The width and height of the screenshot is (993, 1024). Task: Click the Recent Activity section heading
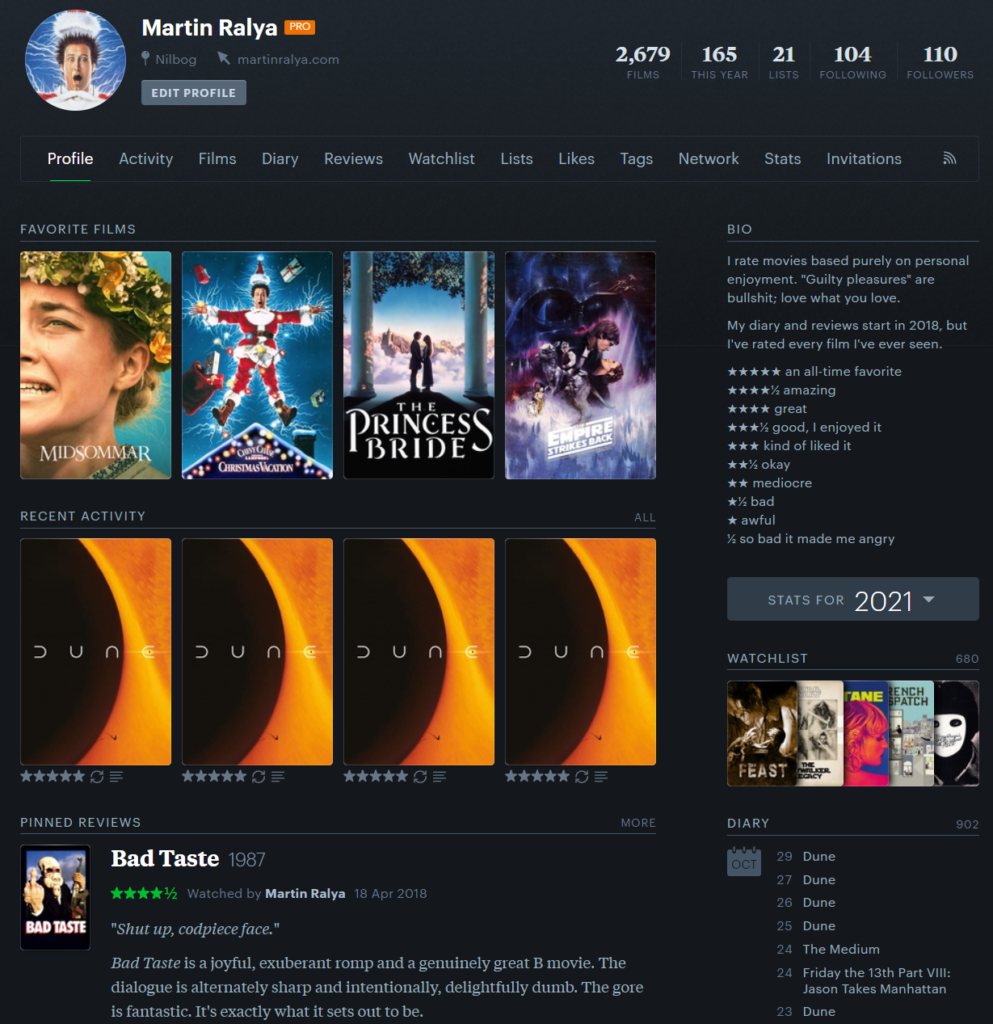pyautogui.click(x=83, y=516)
